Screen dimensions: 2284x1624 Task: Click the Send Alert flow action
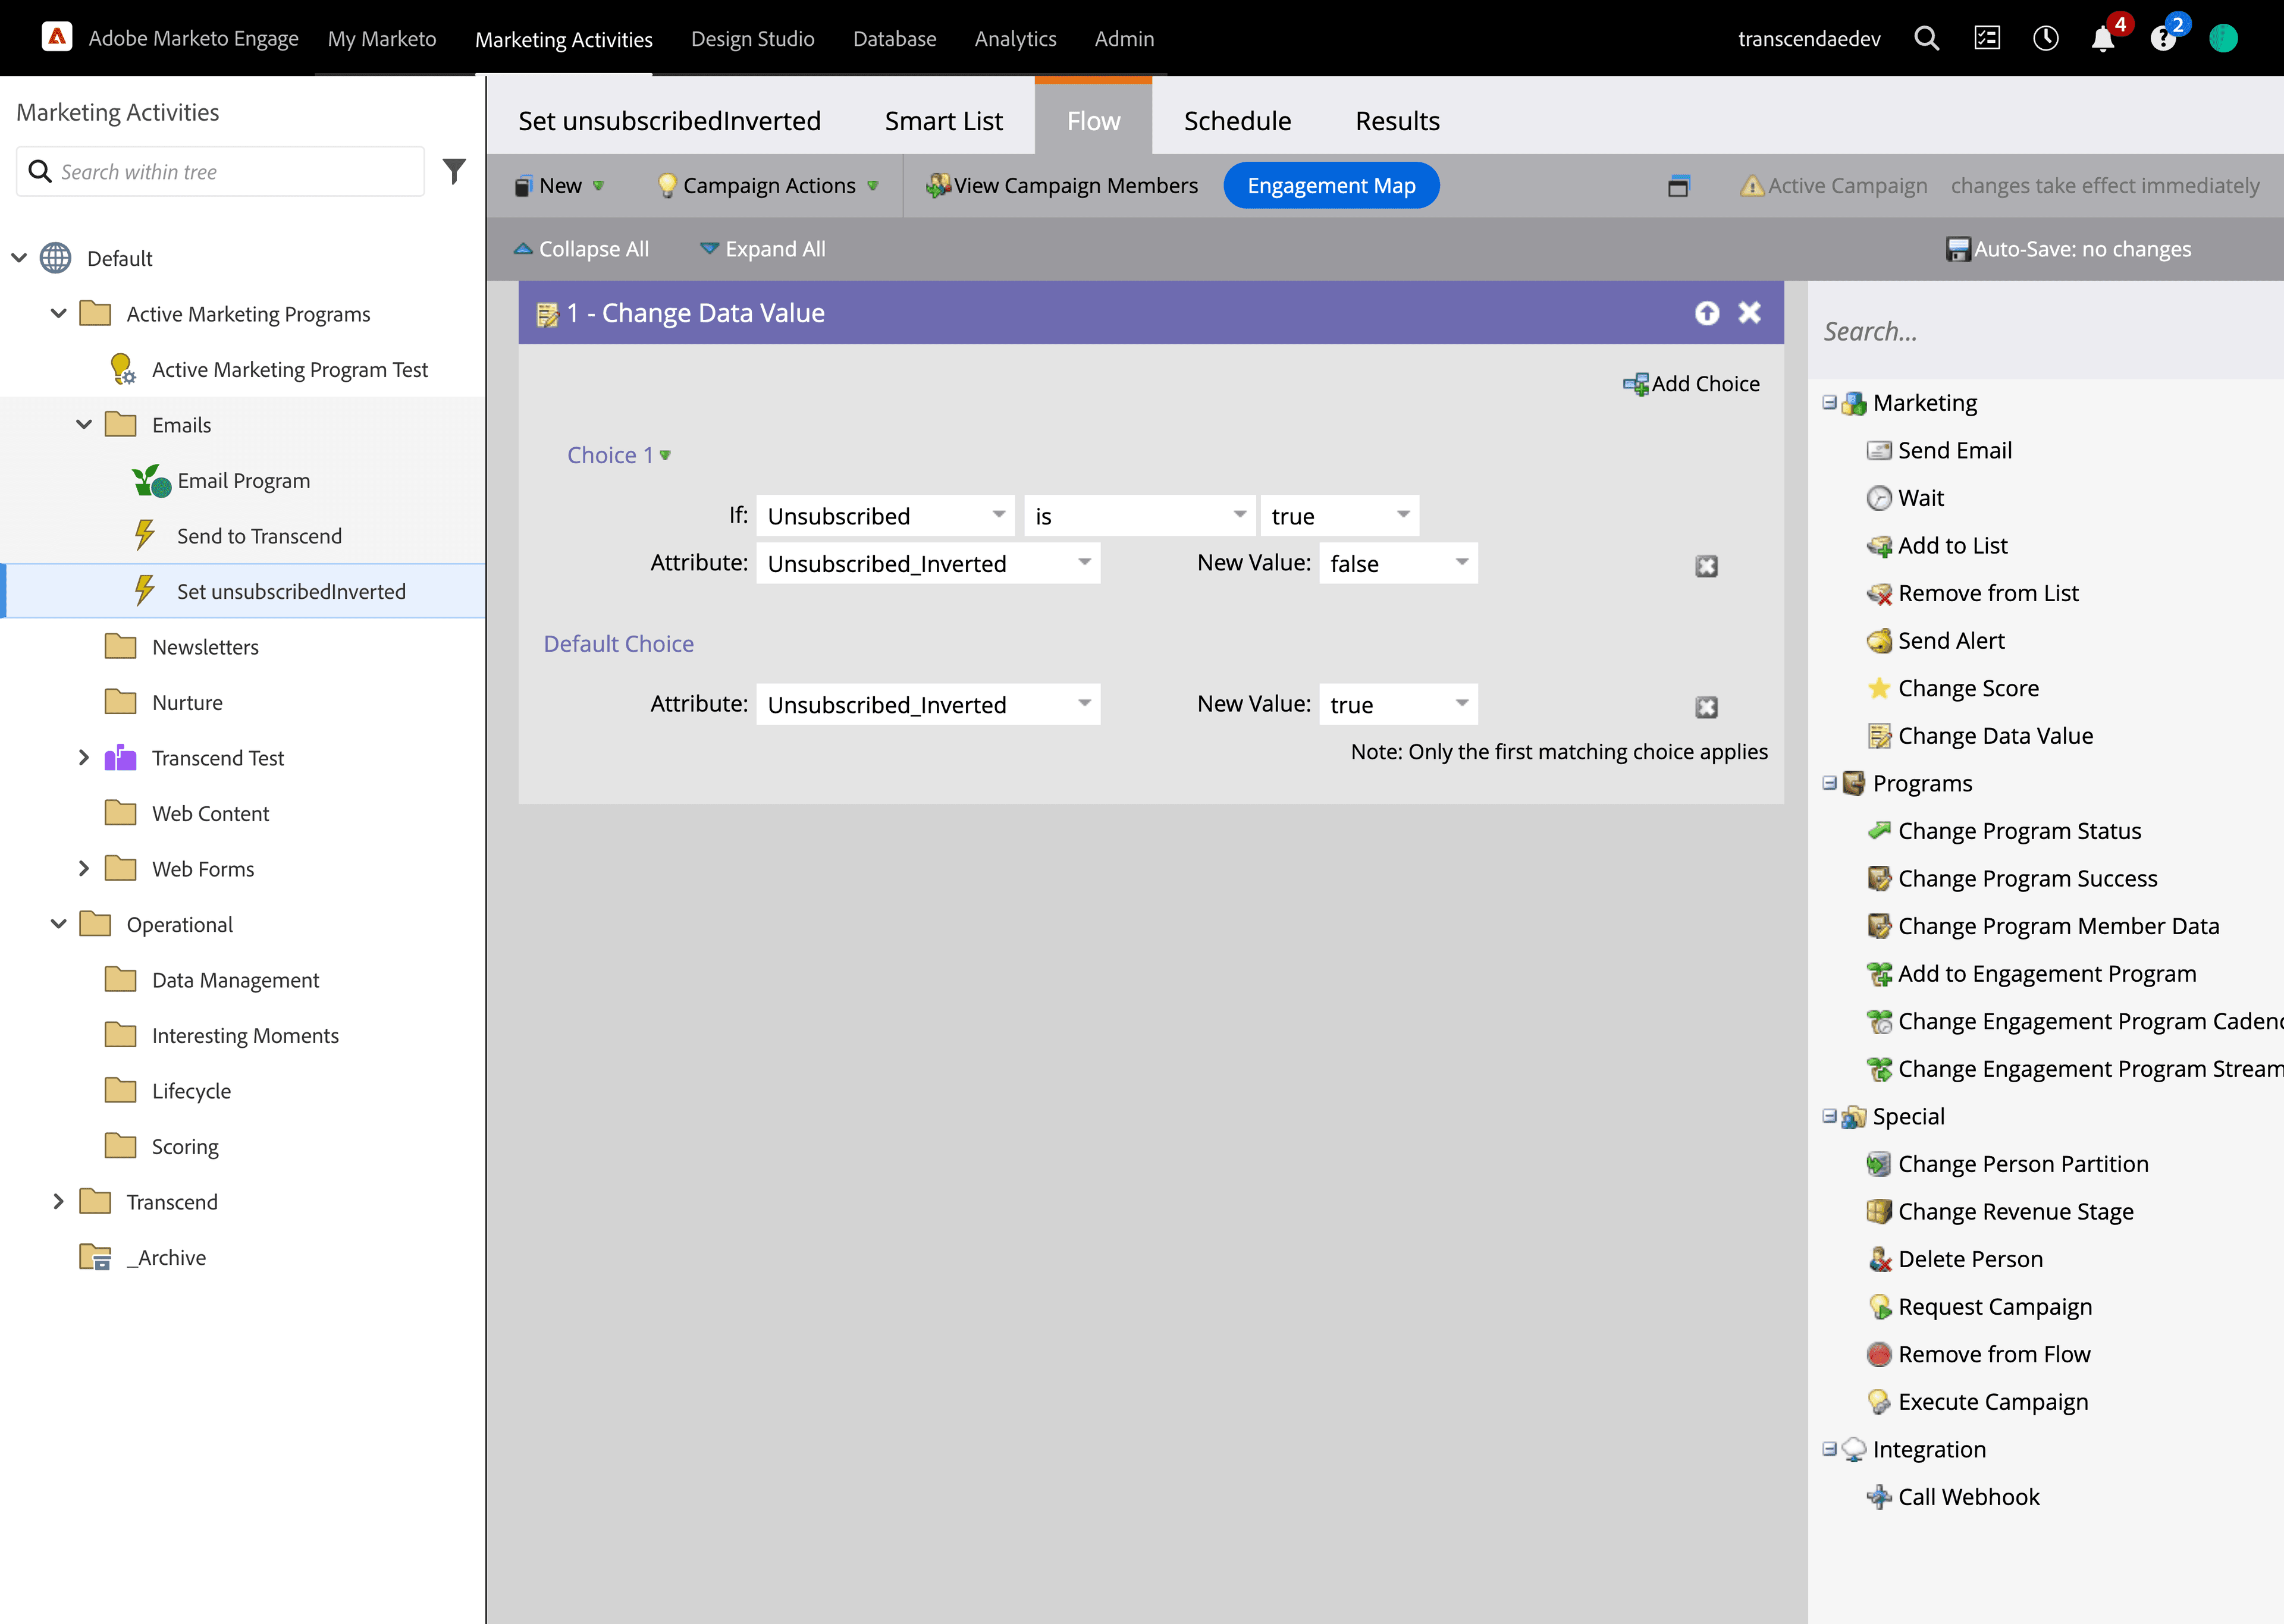(x=1950, y=641)
